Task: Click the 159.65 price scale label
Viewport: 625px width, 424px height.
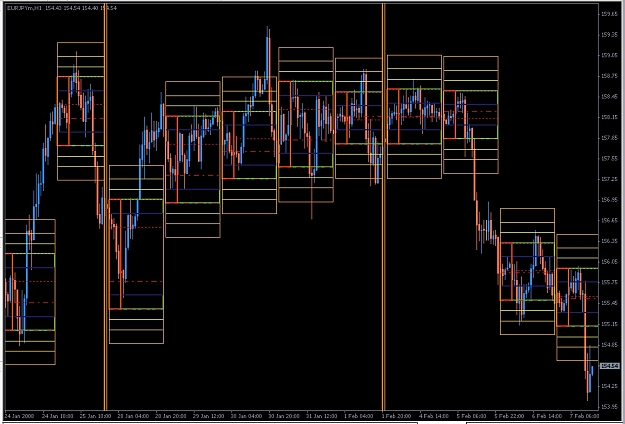Action: tap(611, 14)
